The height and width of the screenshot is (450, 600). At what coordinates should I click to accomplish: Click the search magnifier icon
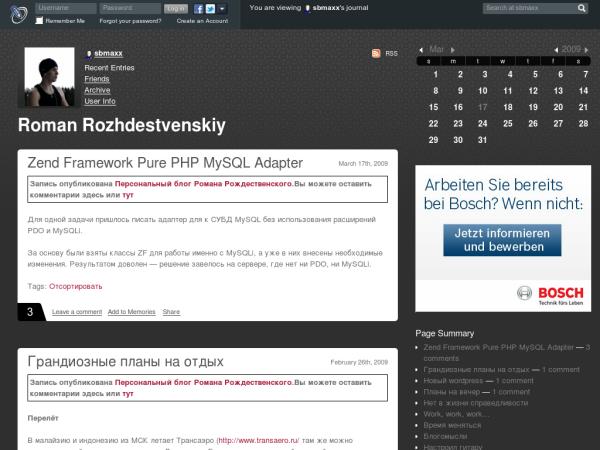[582, 8]
